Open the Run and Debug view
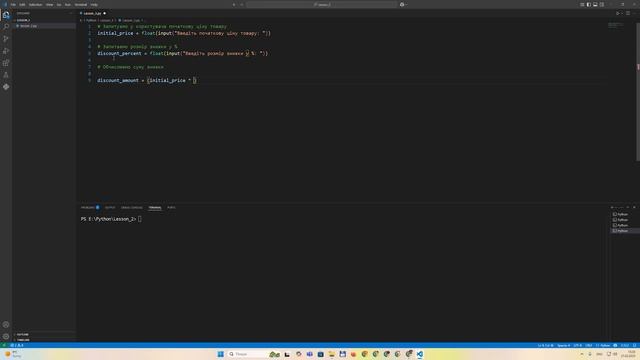 pos(6,51)
